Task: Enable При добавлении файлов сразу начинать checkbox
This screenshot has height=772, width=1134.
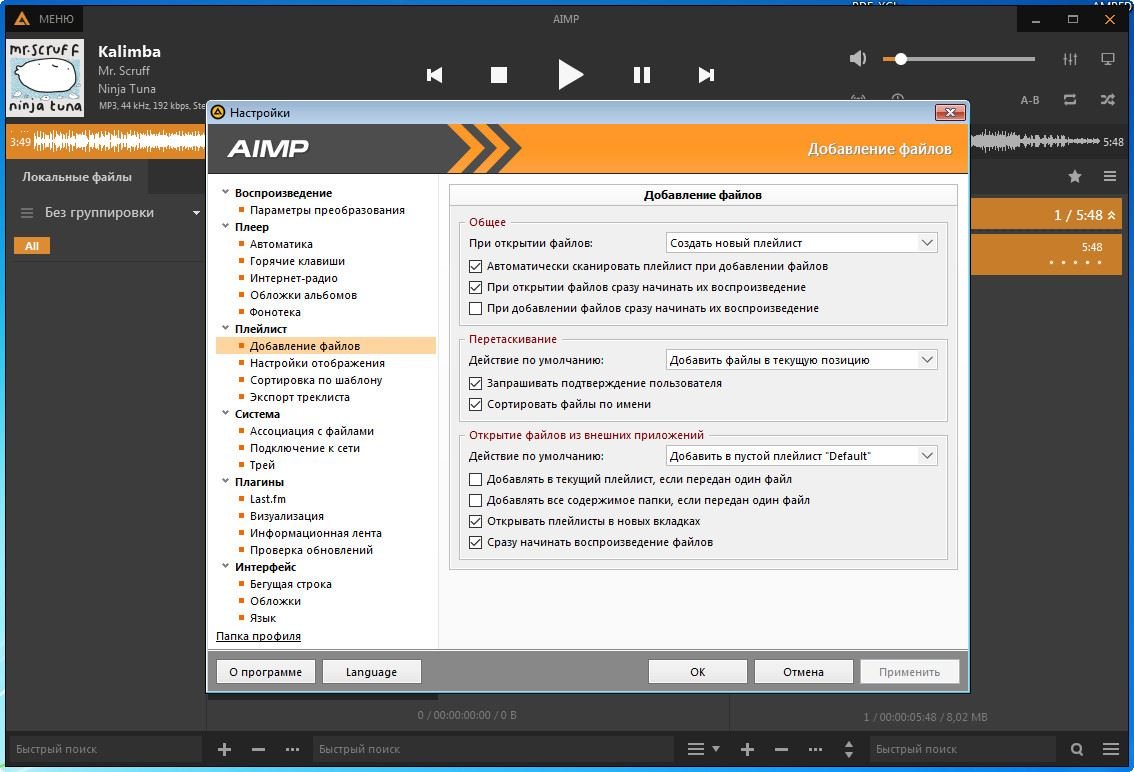Action: (475, 308)
